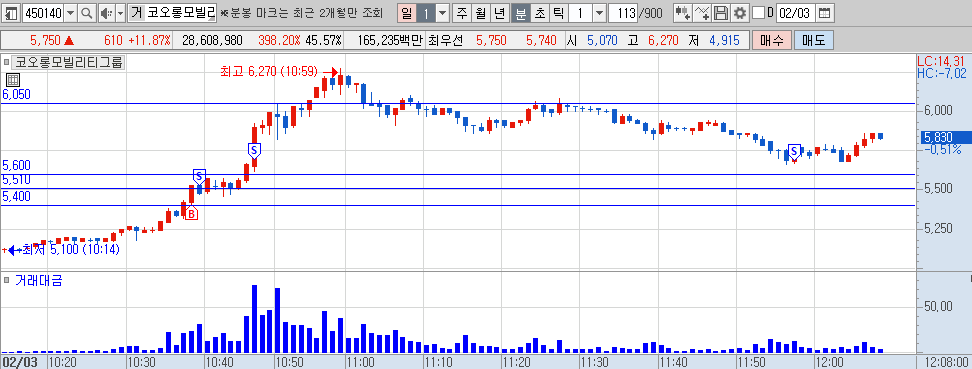Click the speaker sound icon
The height and width of the screenshot is (369, 972).
(x=106, y=12)
